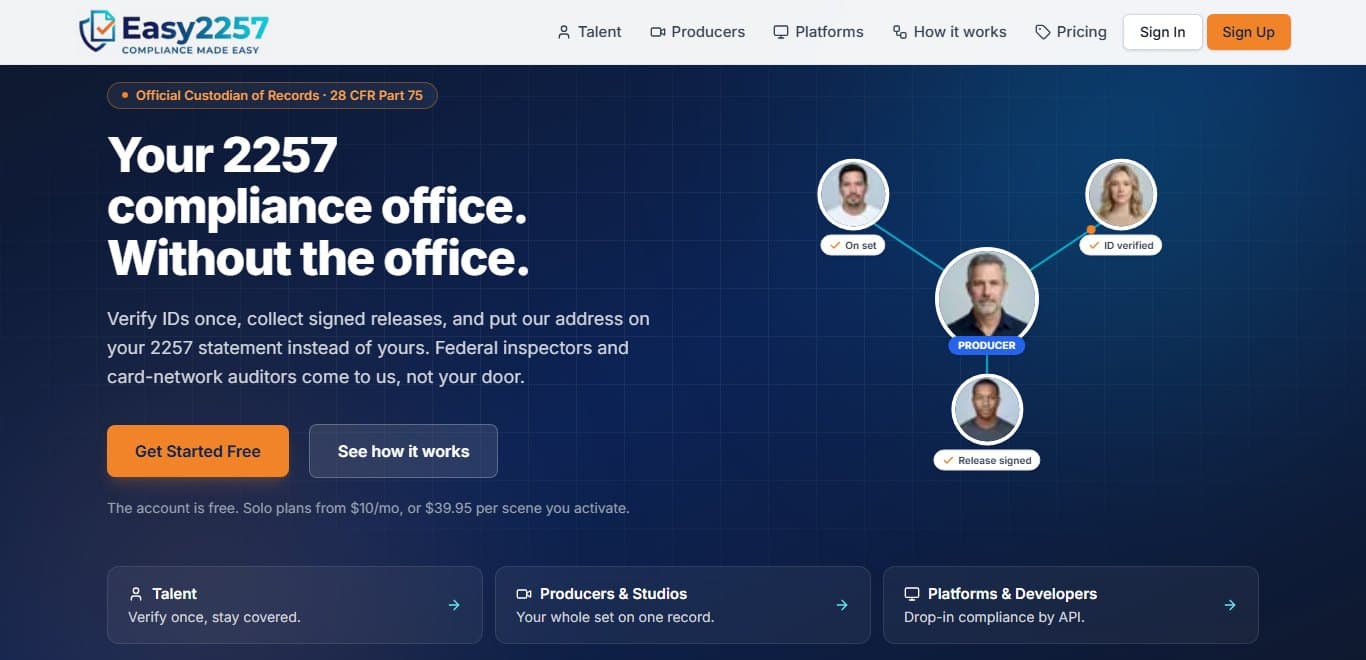Click the Official Custodian of Records badge
This screenshot has width=1366, height=660.
(x=272, y=95)
